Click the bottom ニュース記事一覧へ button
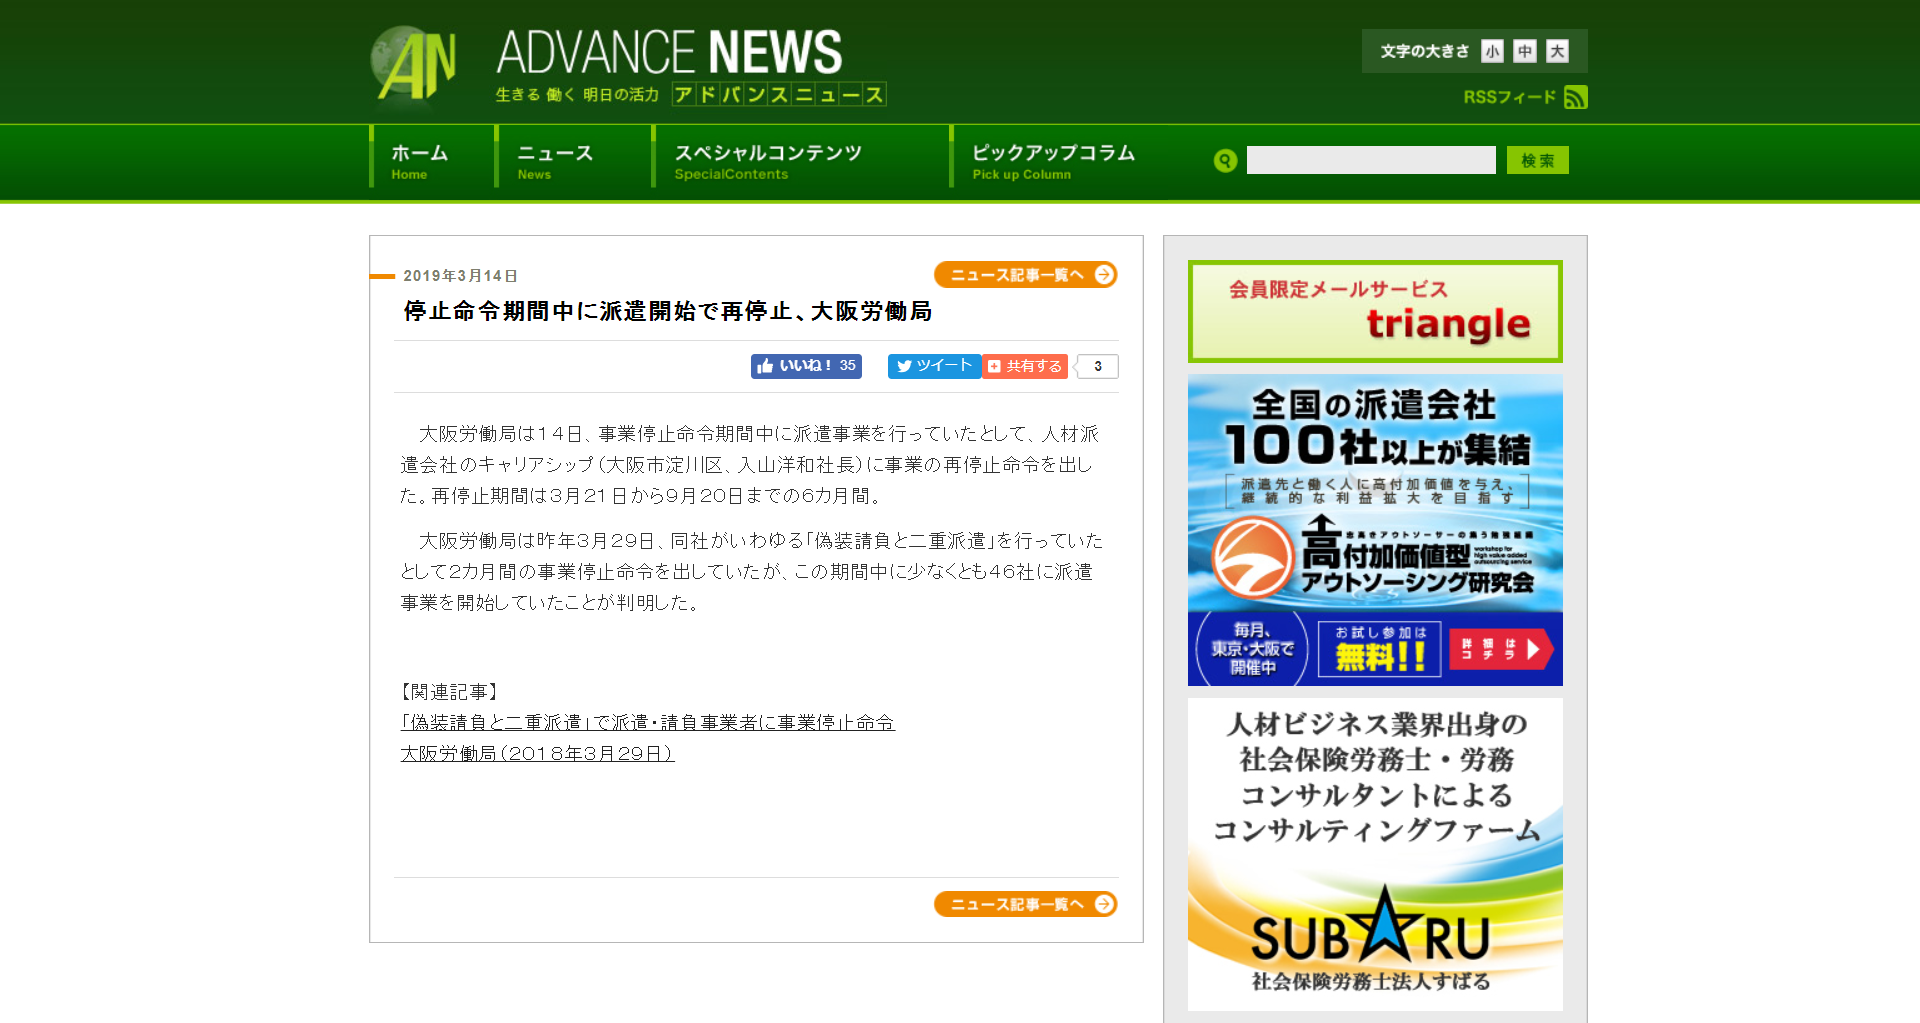 [x=1025, y=904]
